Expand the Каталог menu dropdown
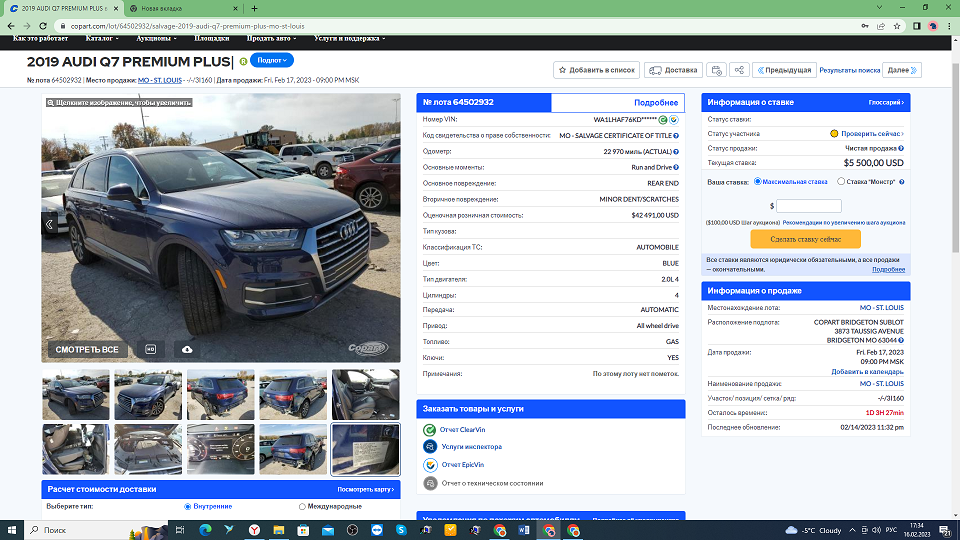 tap(102, 39)
